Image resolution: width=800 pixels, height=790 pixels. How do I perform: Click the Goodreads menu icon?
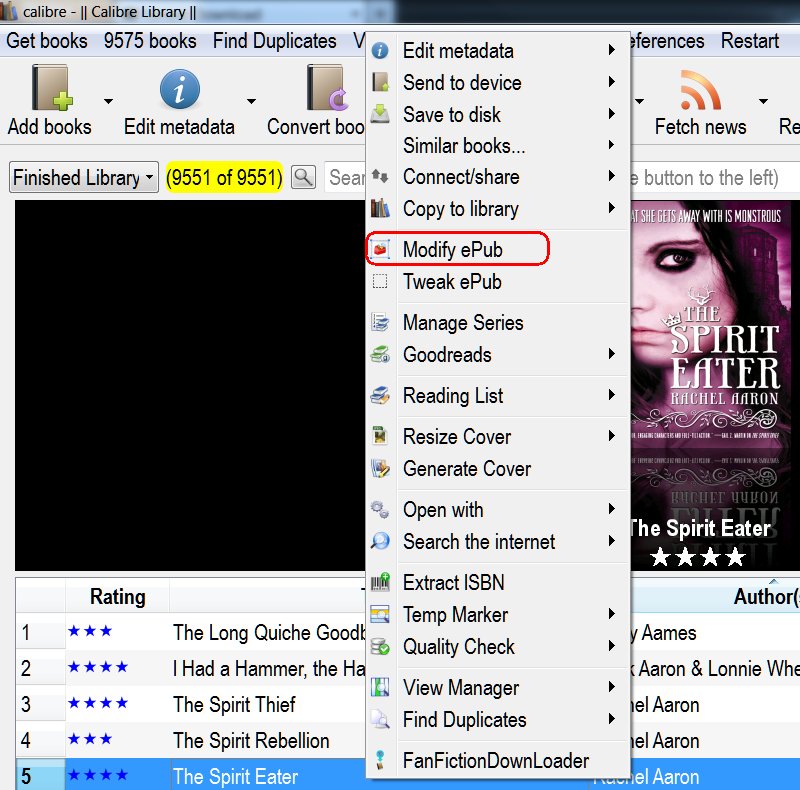[x=380, y=354]
